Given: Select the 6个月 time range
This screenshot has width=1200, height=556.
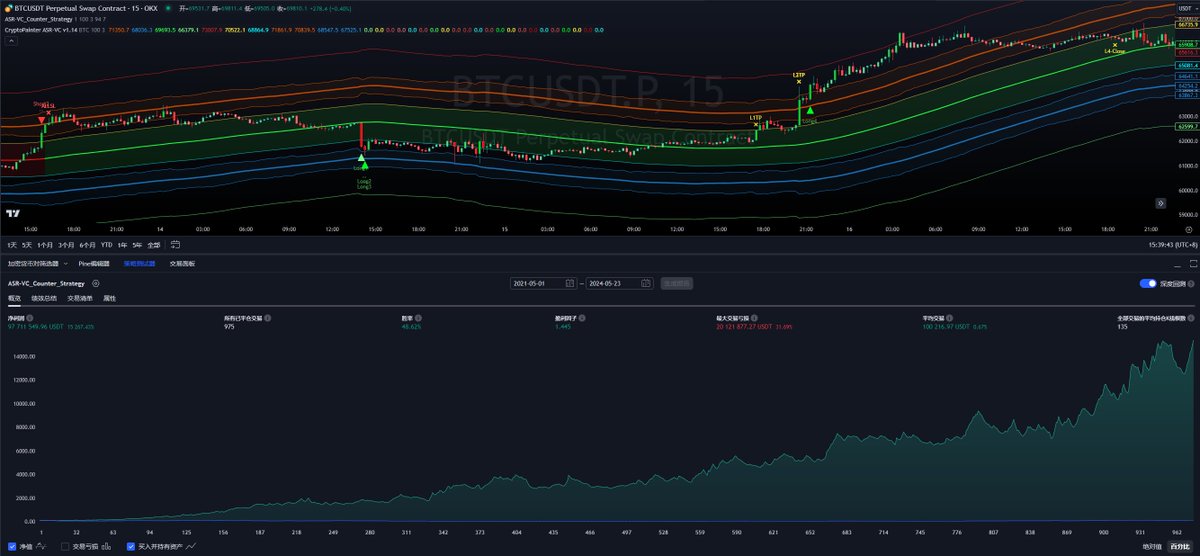Looking at the screenshot, I should (87, 244).
